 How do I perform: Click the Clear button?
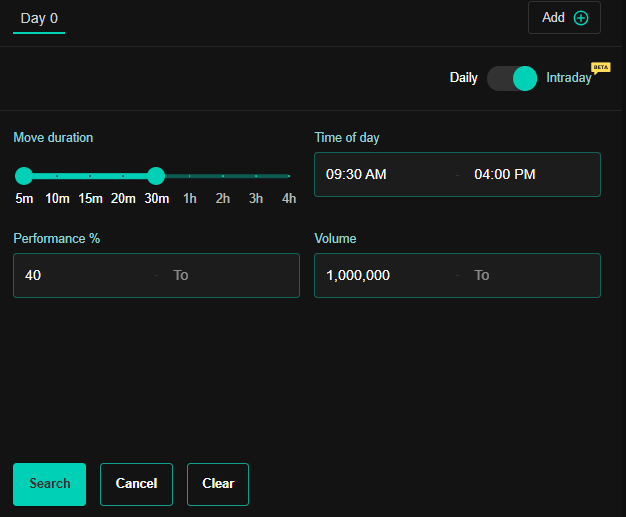pyautogui.click(x=218, y=484)
